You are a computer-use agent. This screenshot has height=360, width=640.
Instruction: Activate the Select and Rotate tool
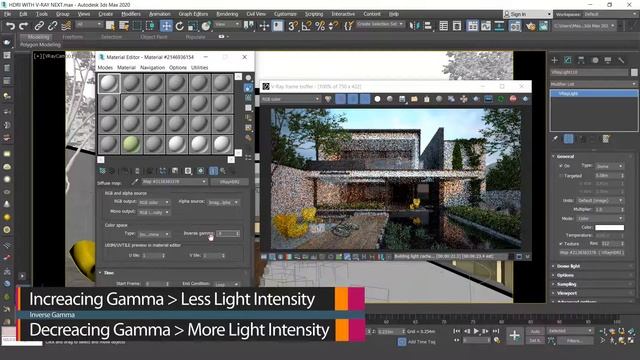[x=180, y=26]
